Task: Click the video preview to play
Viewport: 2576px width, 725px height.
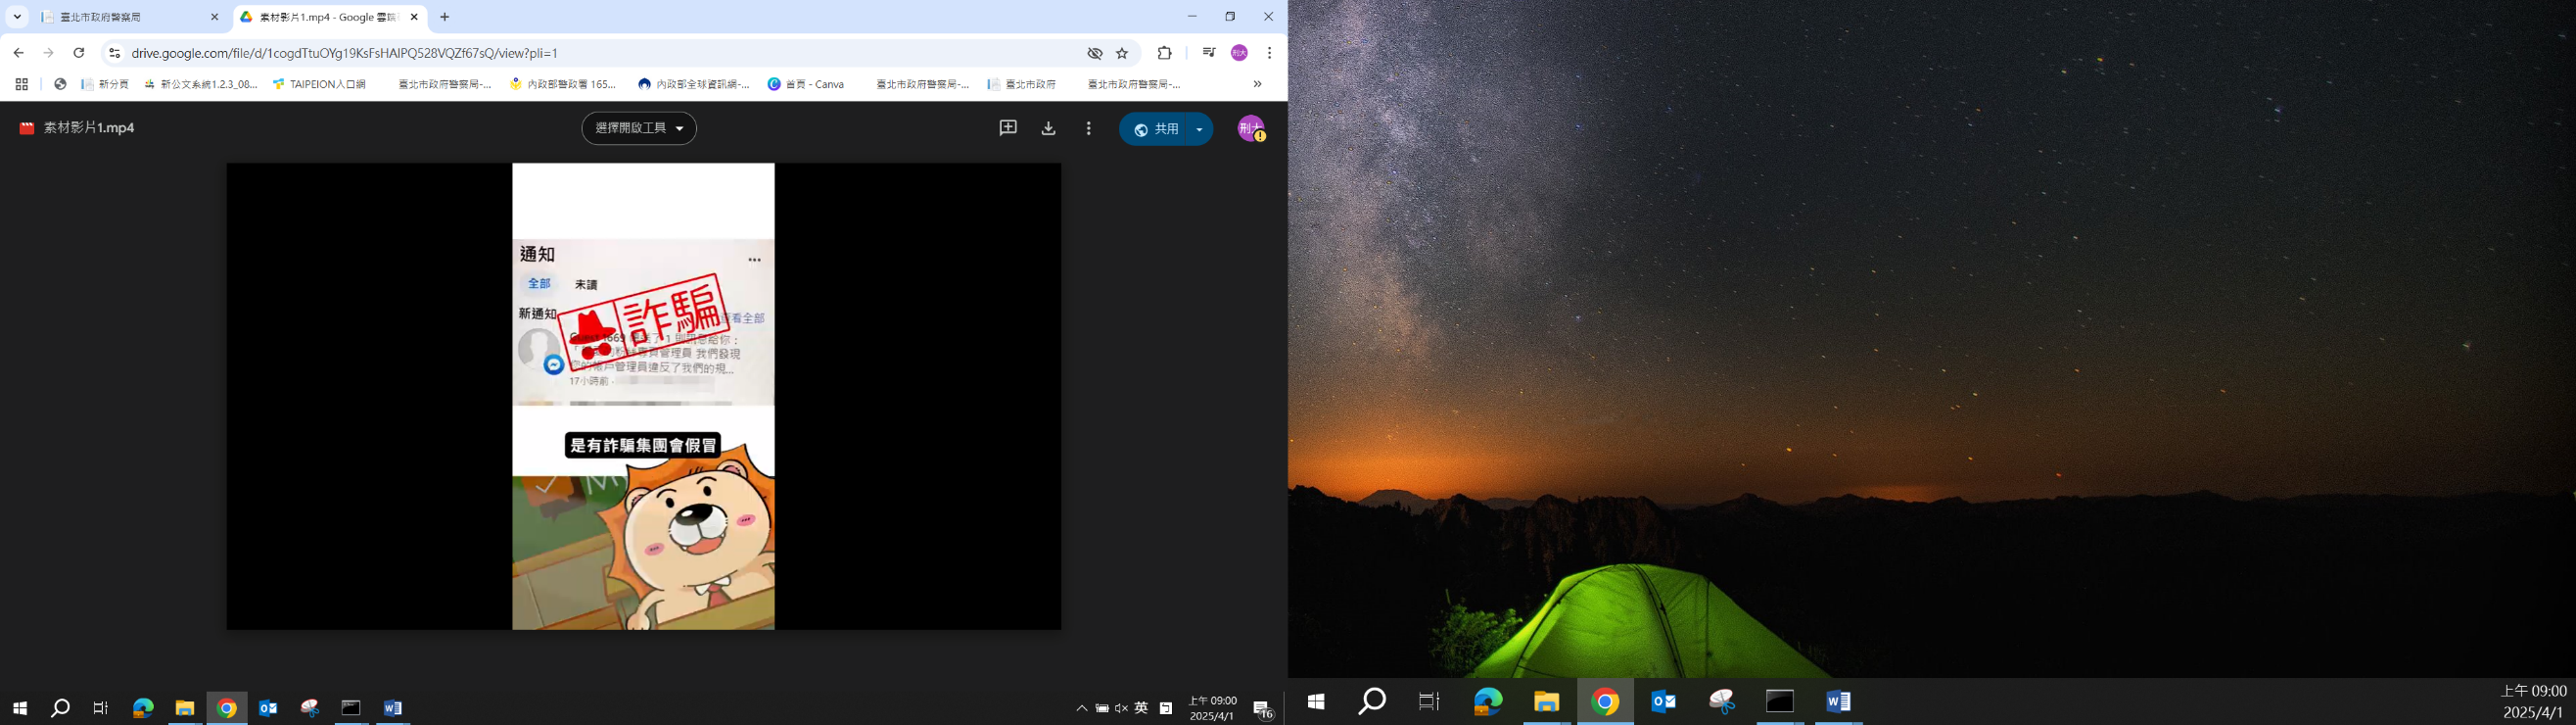Action: click(643, 396)
